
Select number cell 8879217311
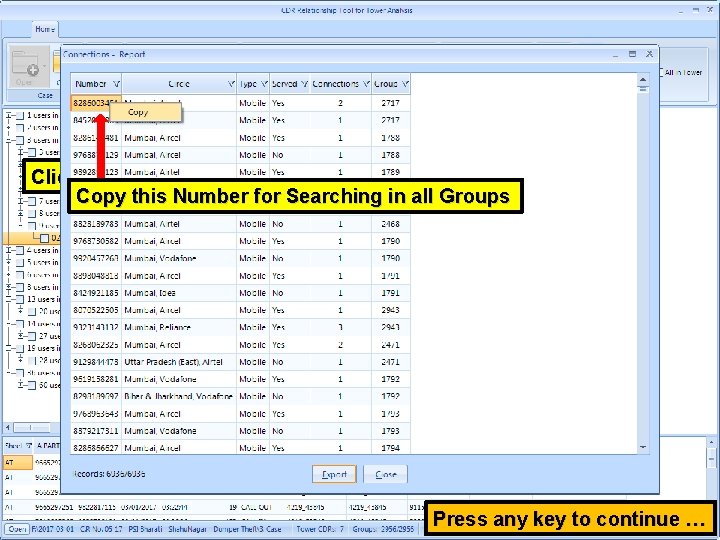tap(96, 431)
